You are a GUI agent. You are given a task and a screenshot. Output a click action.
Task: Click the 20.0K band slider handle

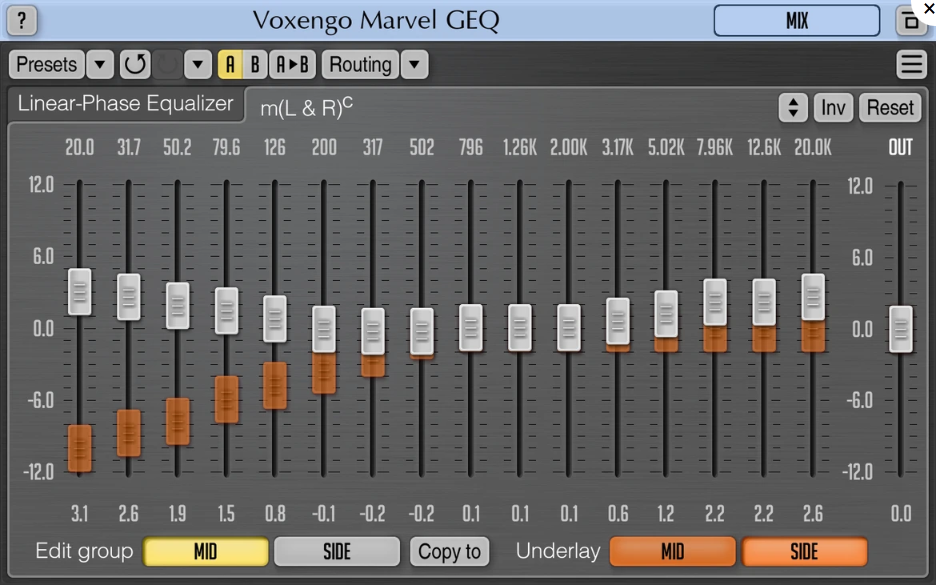coord(812,297)
